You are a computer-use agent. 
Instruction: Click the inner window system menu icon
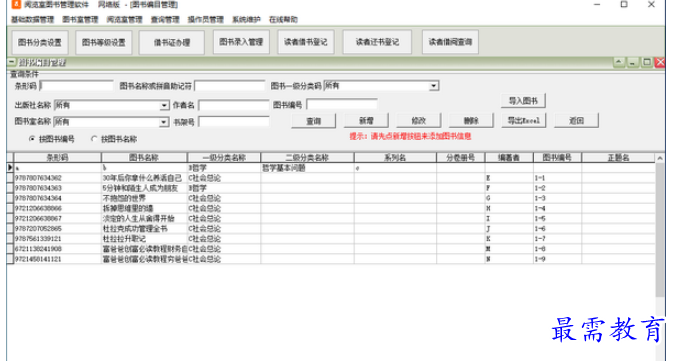pos(12,63)
